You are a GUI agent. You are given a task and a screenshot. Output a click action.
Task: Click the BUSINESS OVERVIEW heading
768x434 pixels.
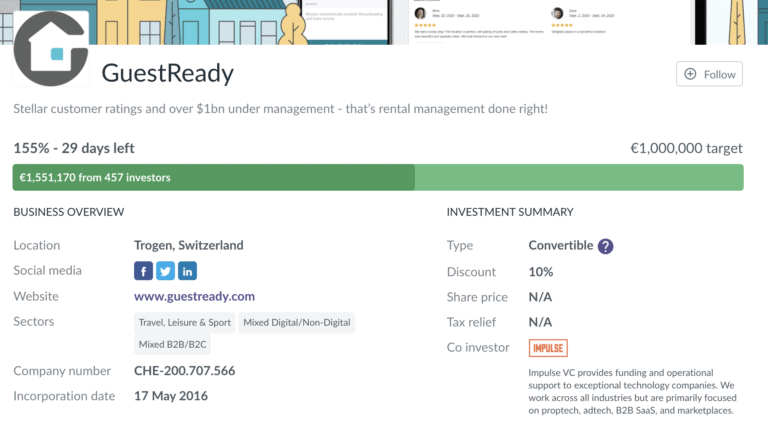pos(69,212)
